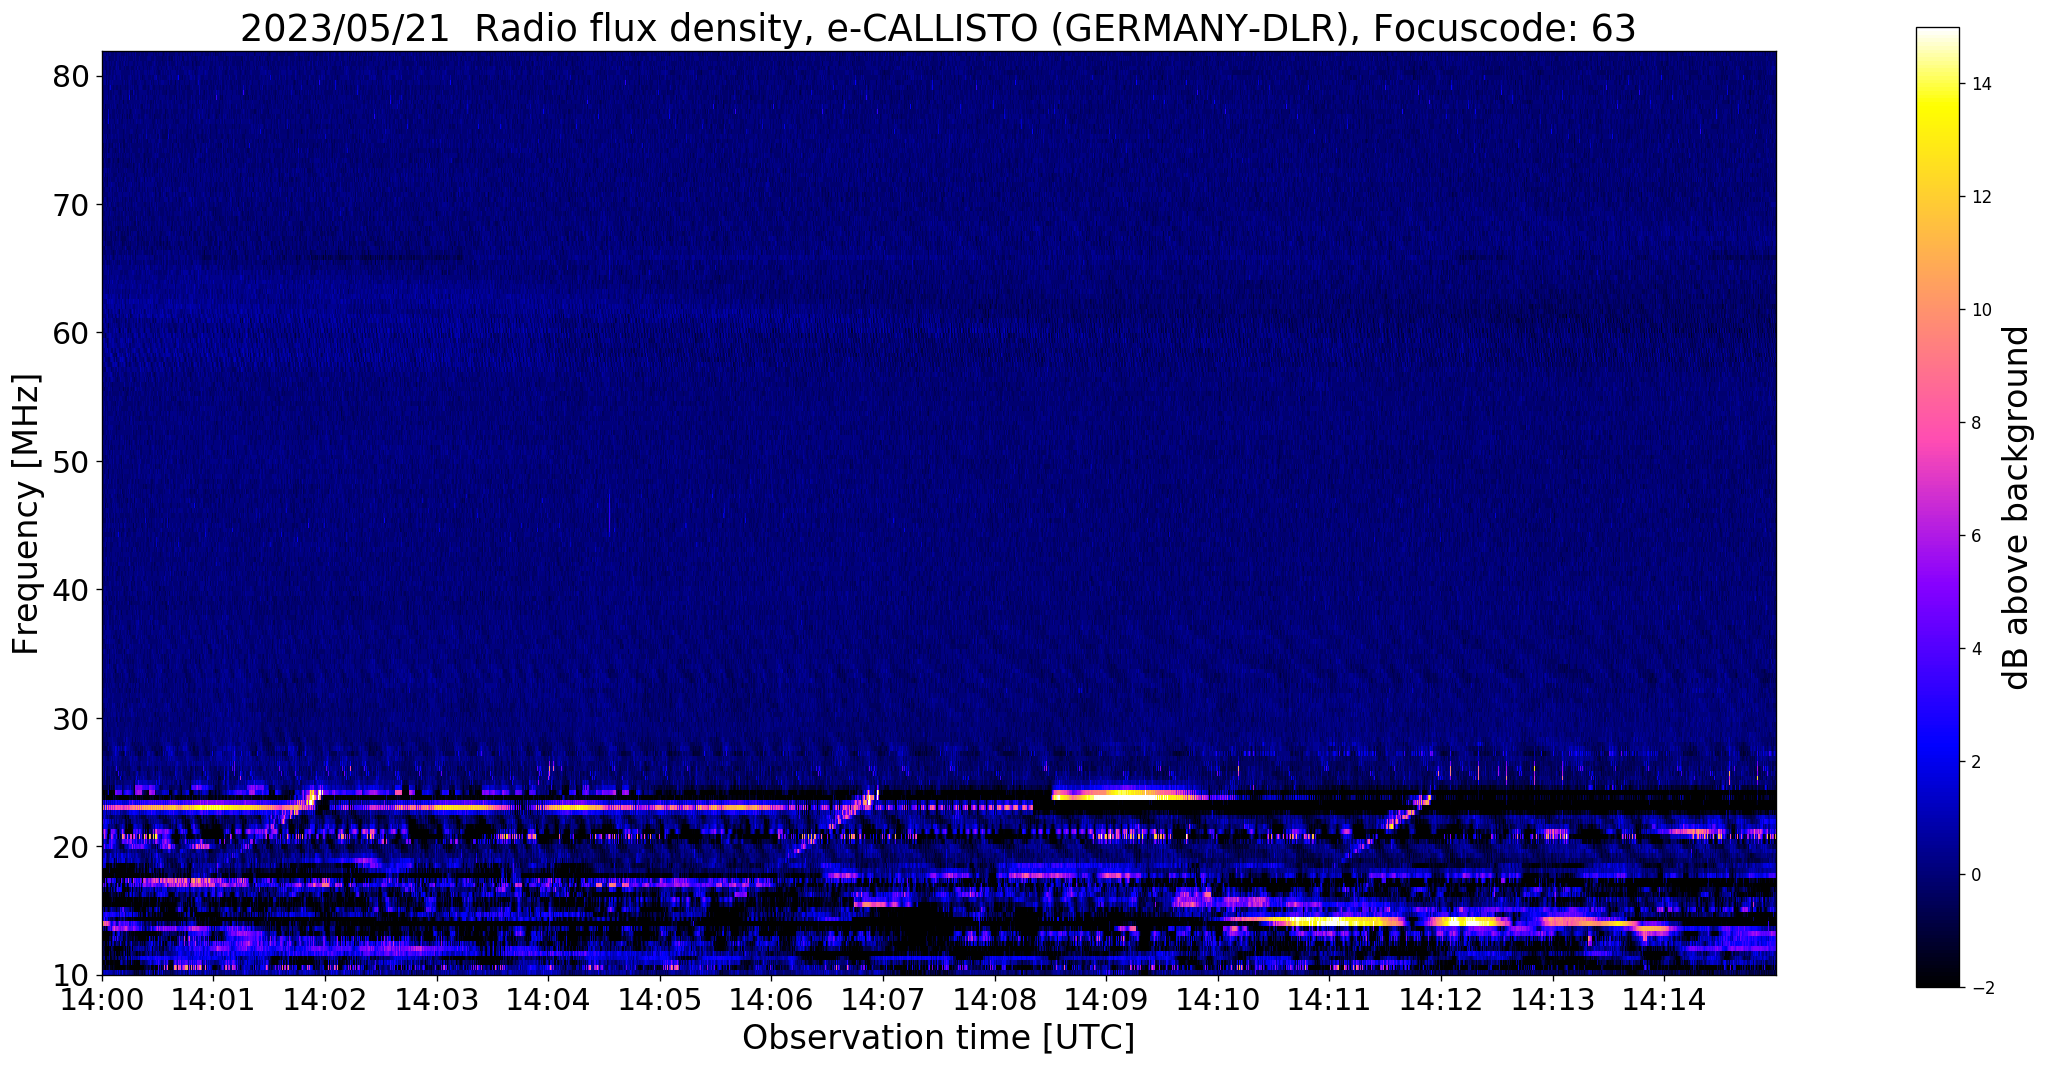Click the 60 MHz frequency tick label
This screenshot has height=1067, width=2047.
(71, 333)
